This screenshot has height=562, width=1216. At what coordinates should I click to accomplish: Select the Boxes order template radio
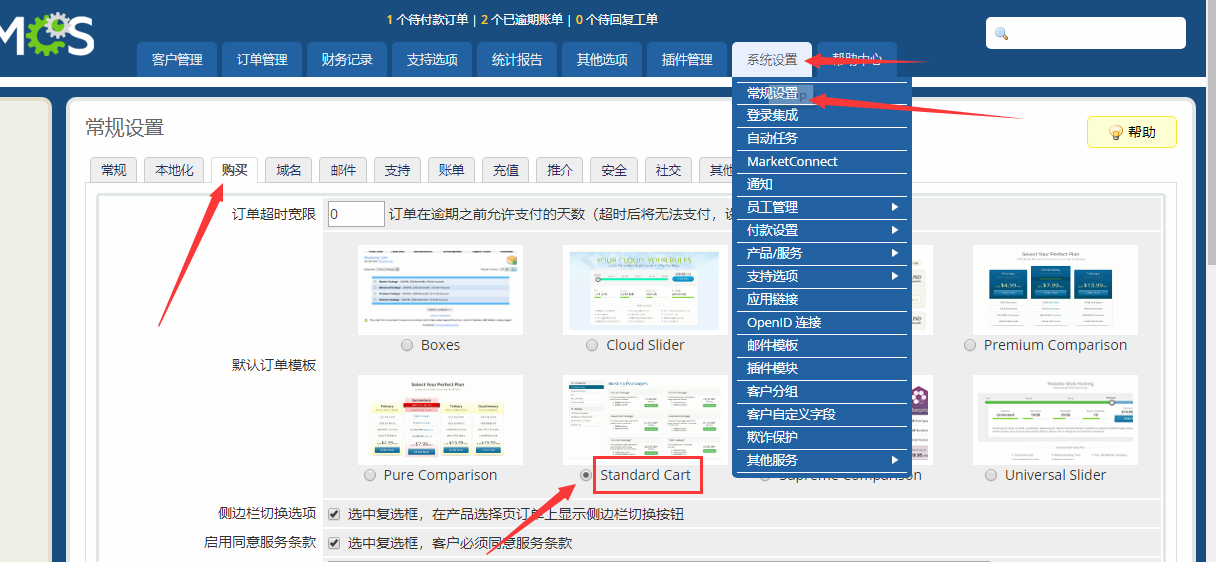[x=407, y=345]
